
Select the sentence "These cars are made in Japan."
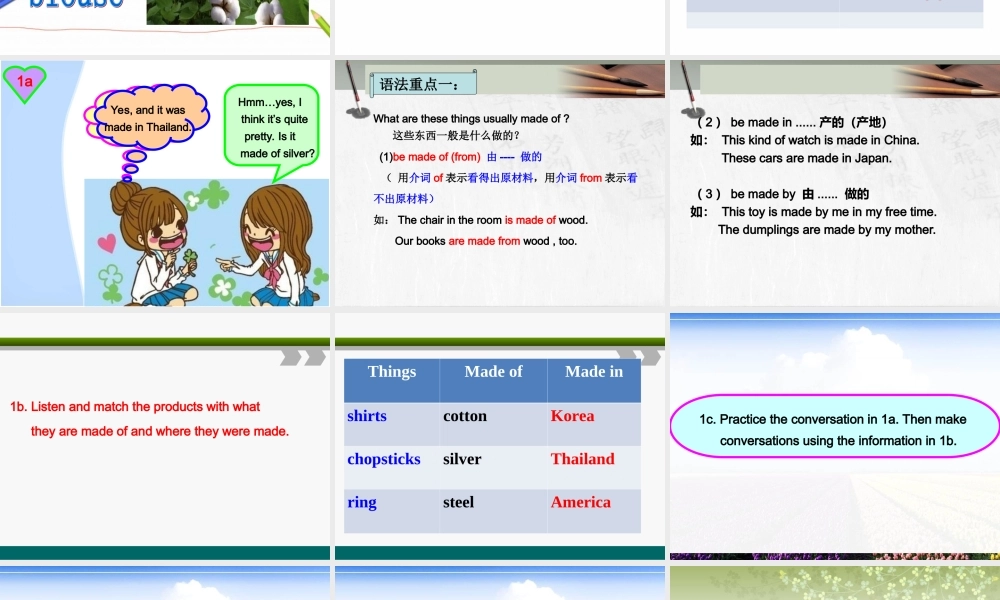pyautogui.click(x=807, y=158)
